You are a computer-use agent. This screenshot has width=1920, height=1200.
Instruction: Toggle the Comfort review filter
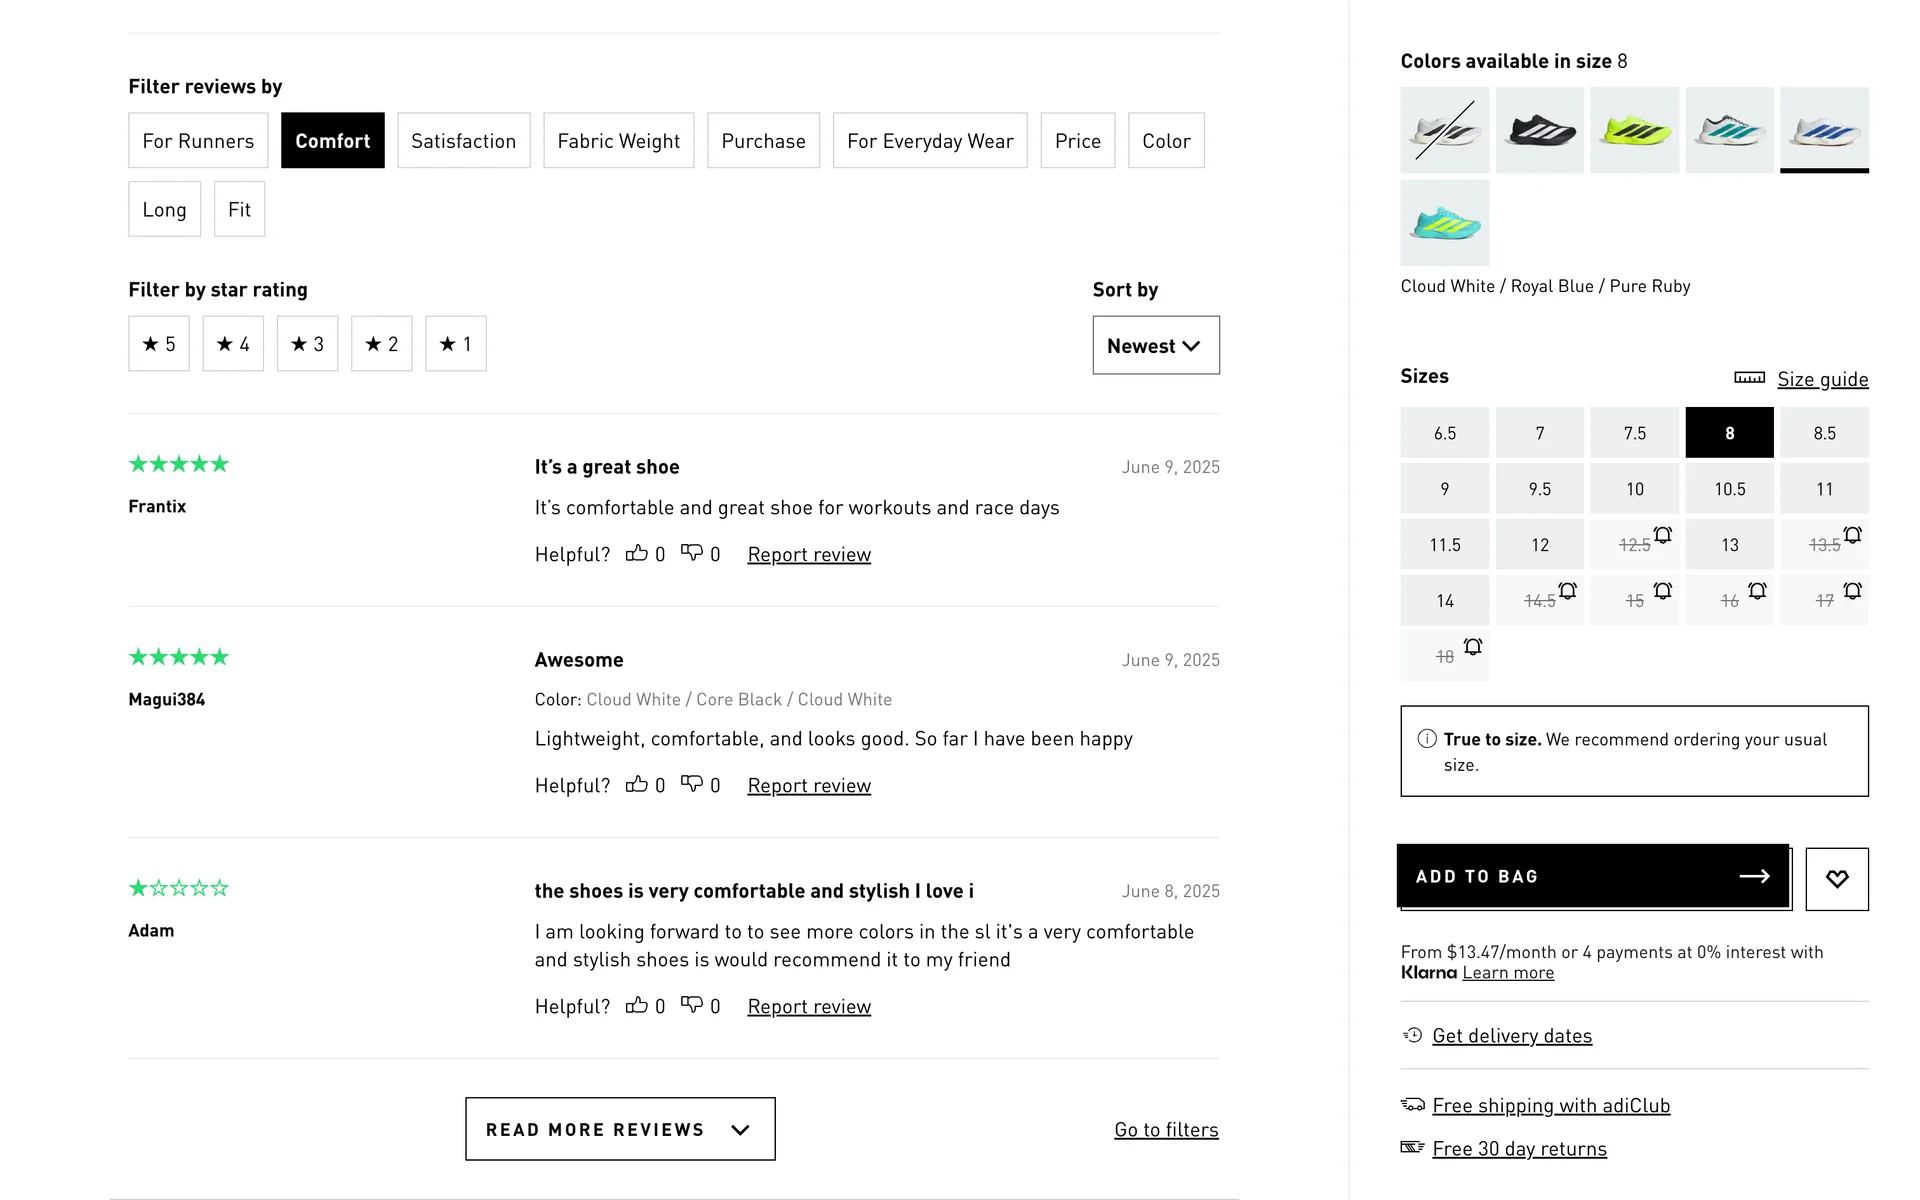click(x=332, y=141)
